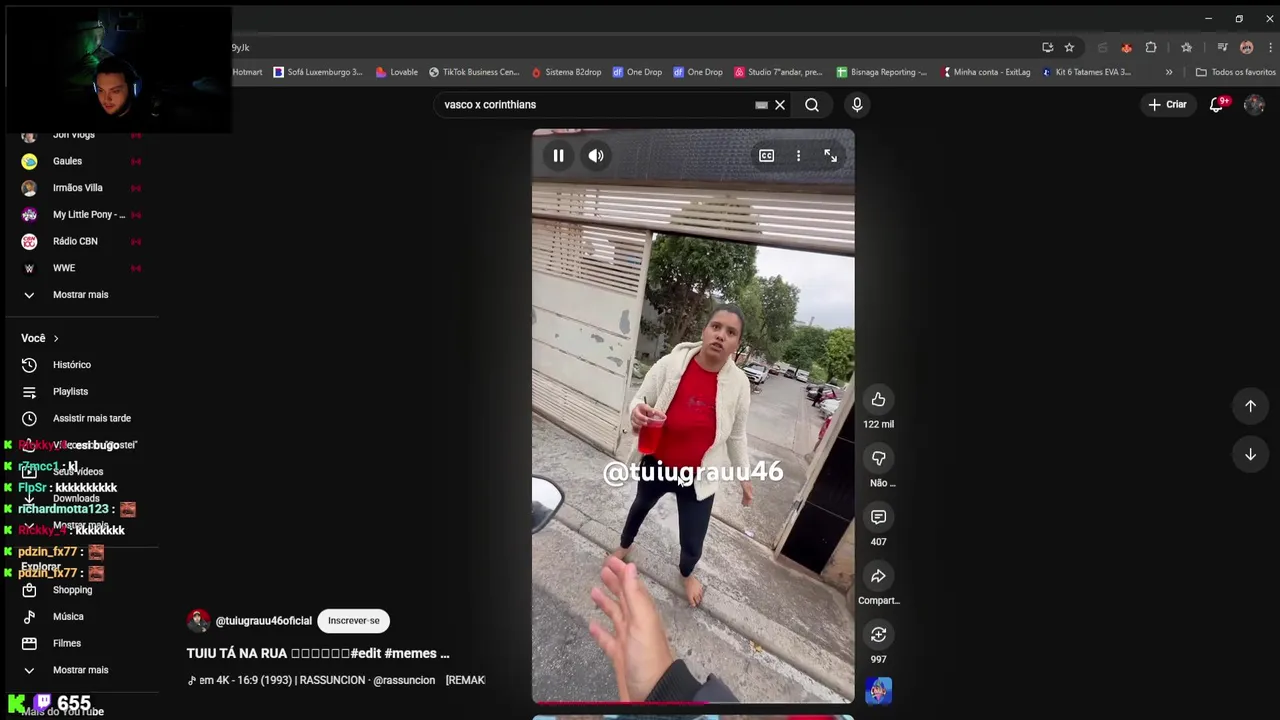Screen dimensions: 1280x720
Task: Go to the previous Short arrow
Action: click(x=1250, y=406)
